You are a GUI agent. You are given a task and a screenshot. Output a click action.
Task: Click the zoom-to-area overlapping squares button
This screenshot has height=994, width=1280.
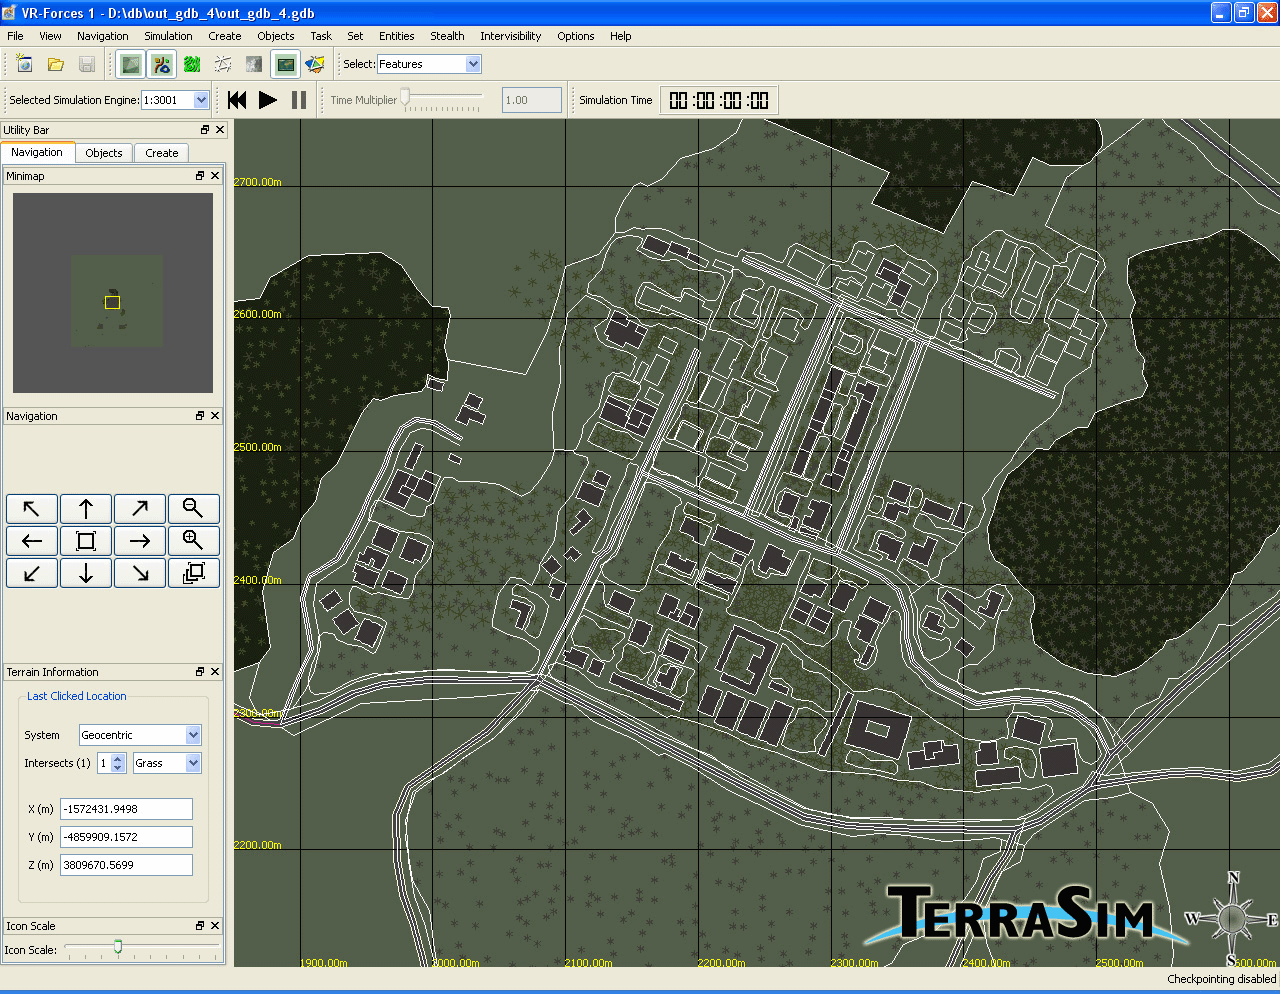[194, 573]
